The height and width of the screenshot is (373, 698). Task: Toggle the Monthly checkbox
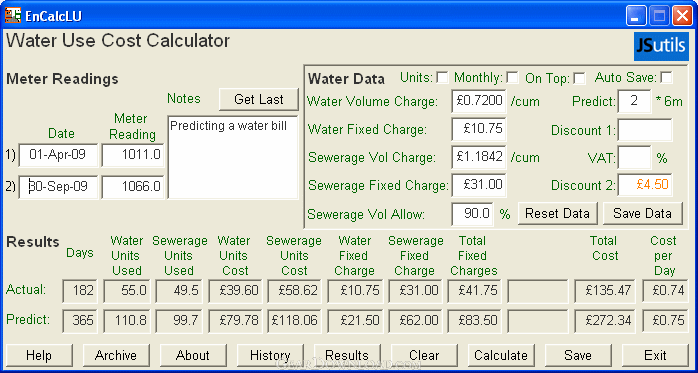[512, 78]
